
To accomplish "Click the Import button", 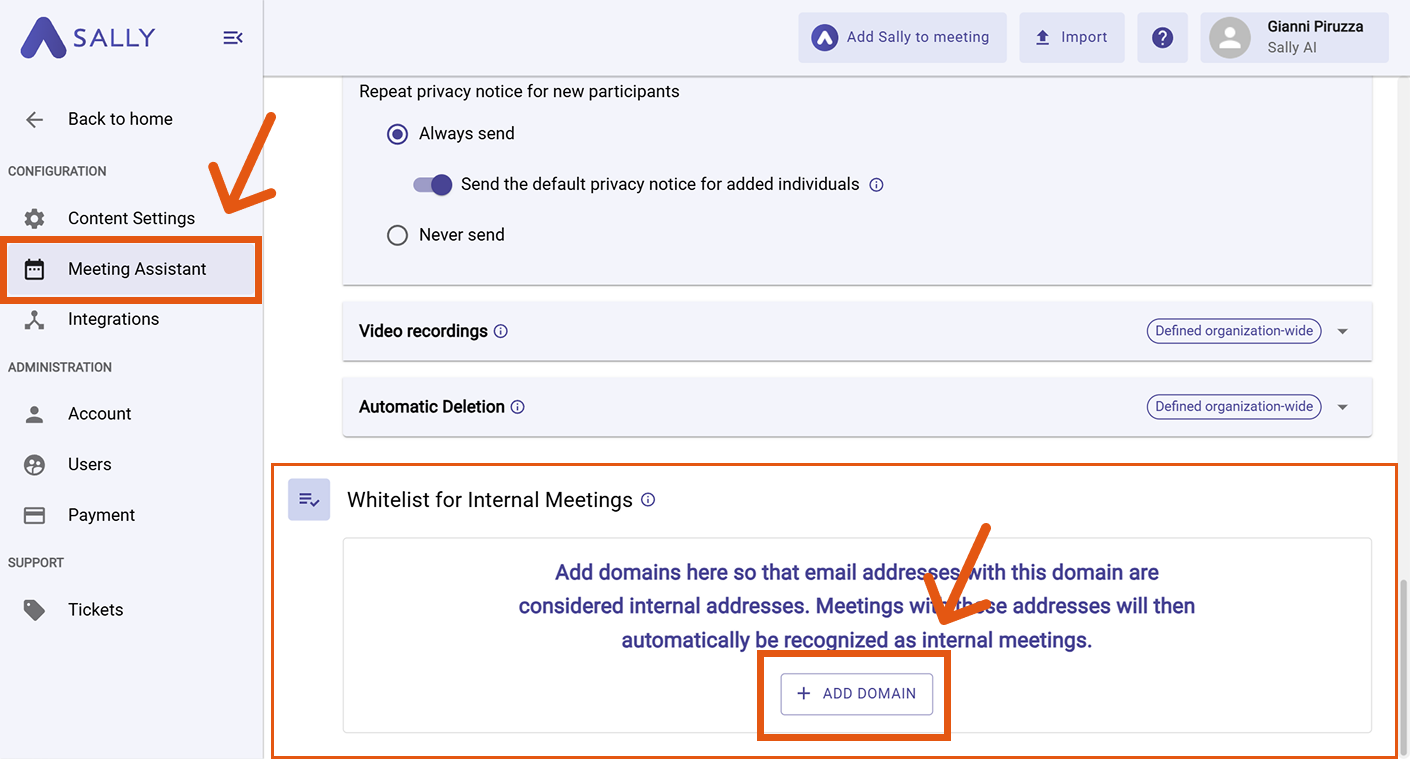I will [x=1071, y=38].
